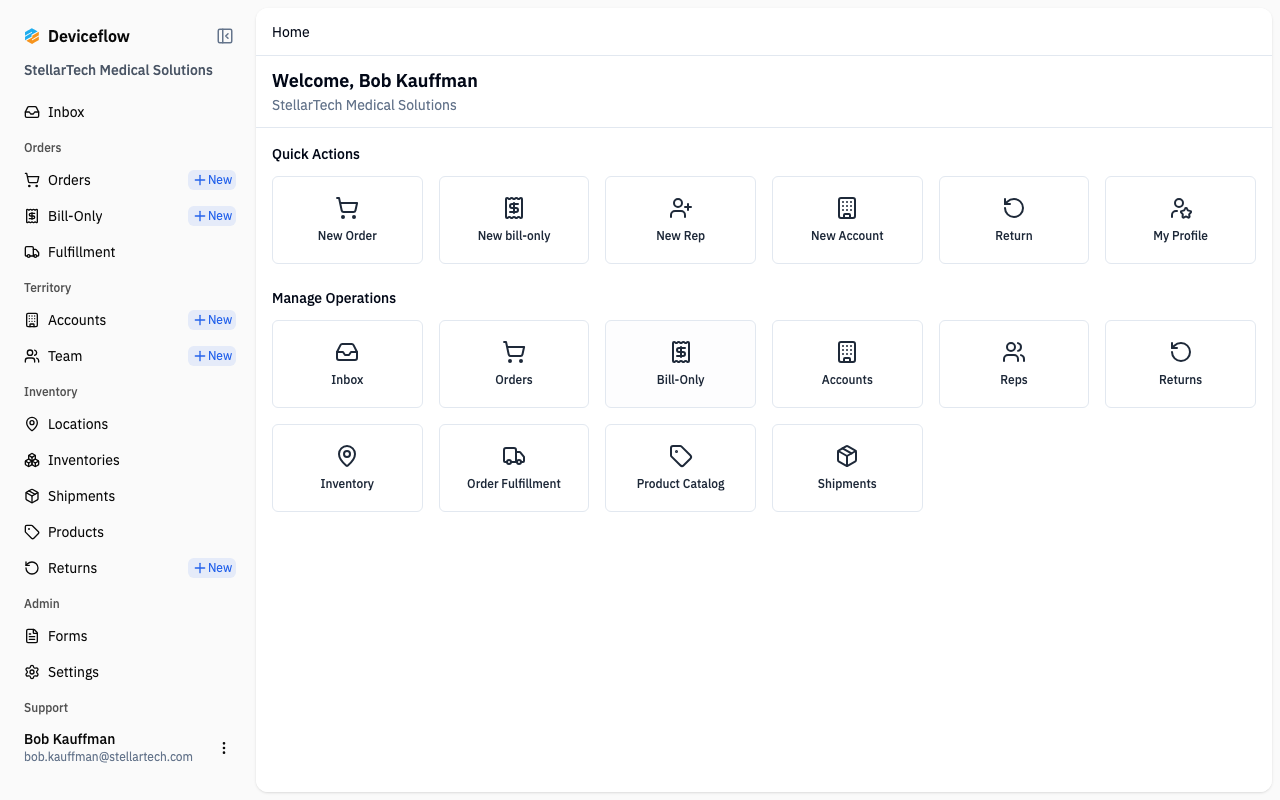Open Bill-Only in the sidebar
Screen dimensions: 1280x800
[100, 216]
